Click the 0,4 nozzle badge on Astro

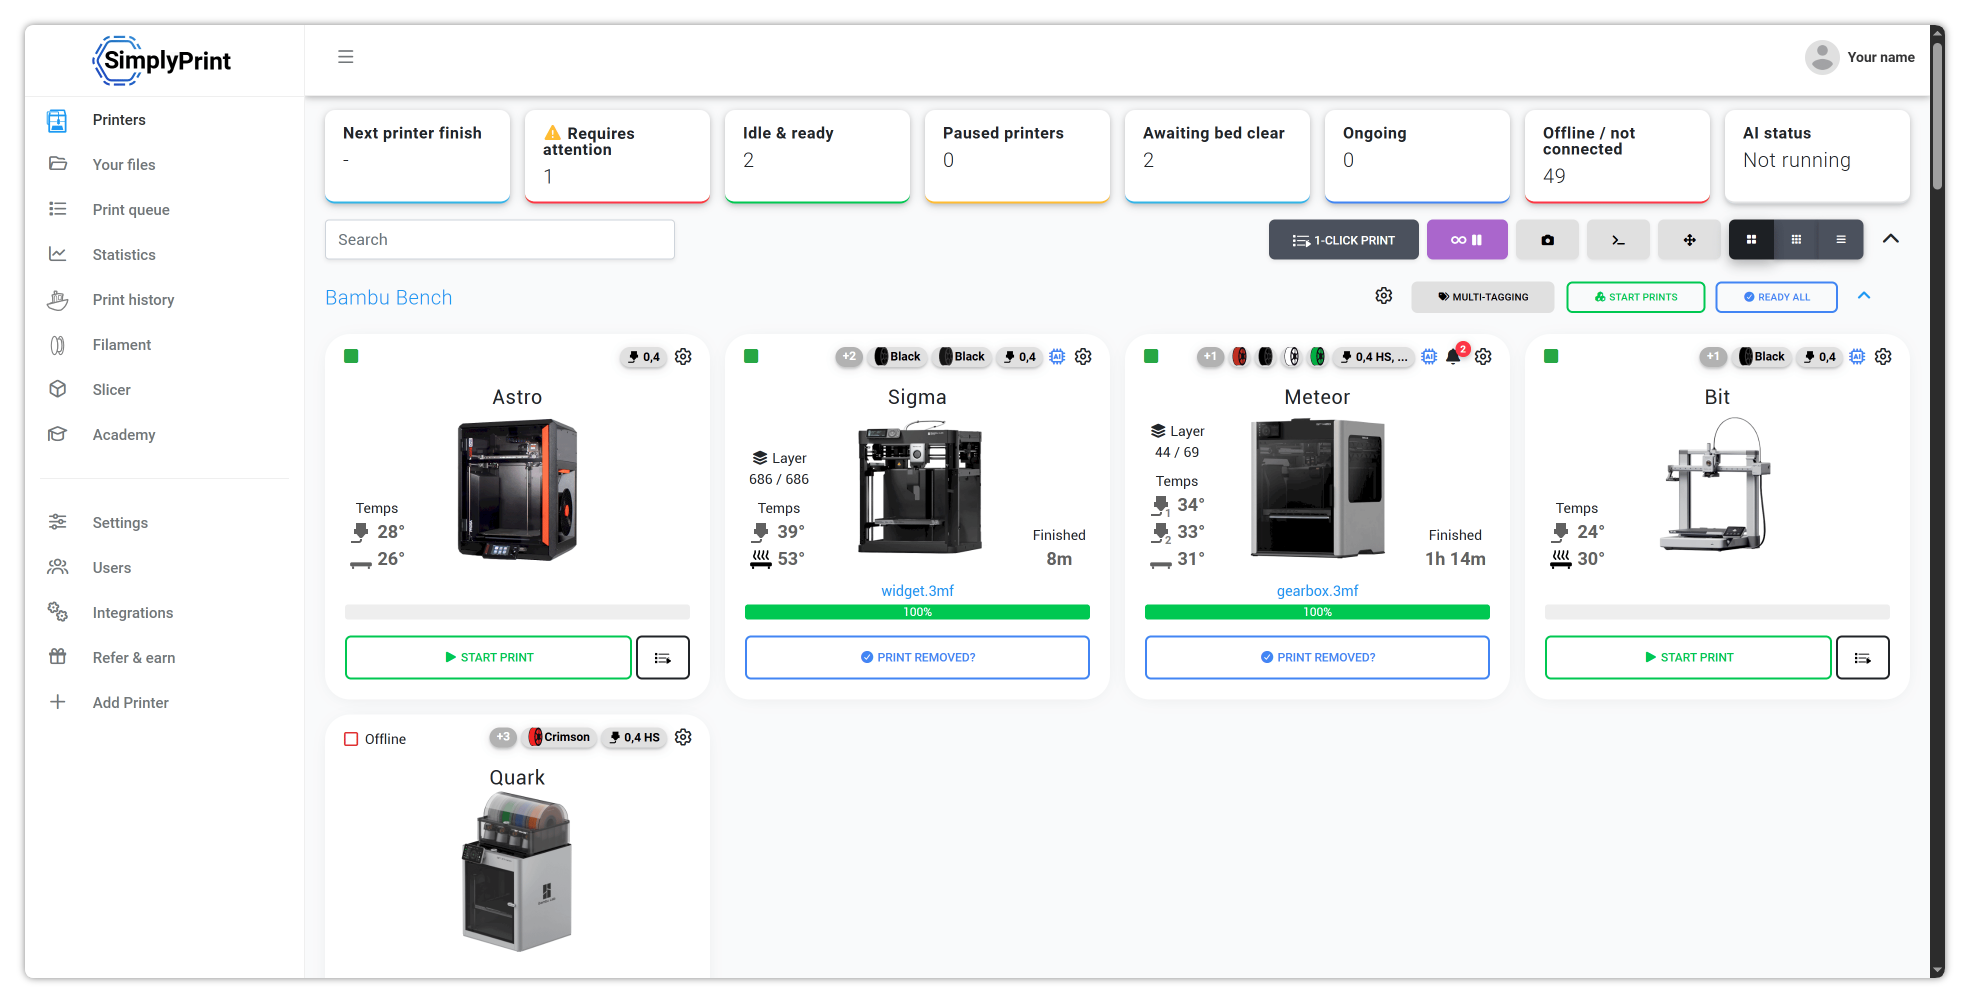pos(643,357)
